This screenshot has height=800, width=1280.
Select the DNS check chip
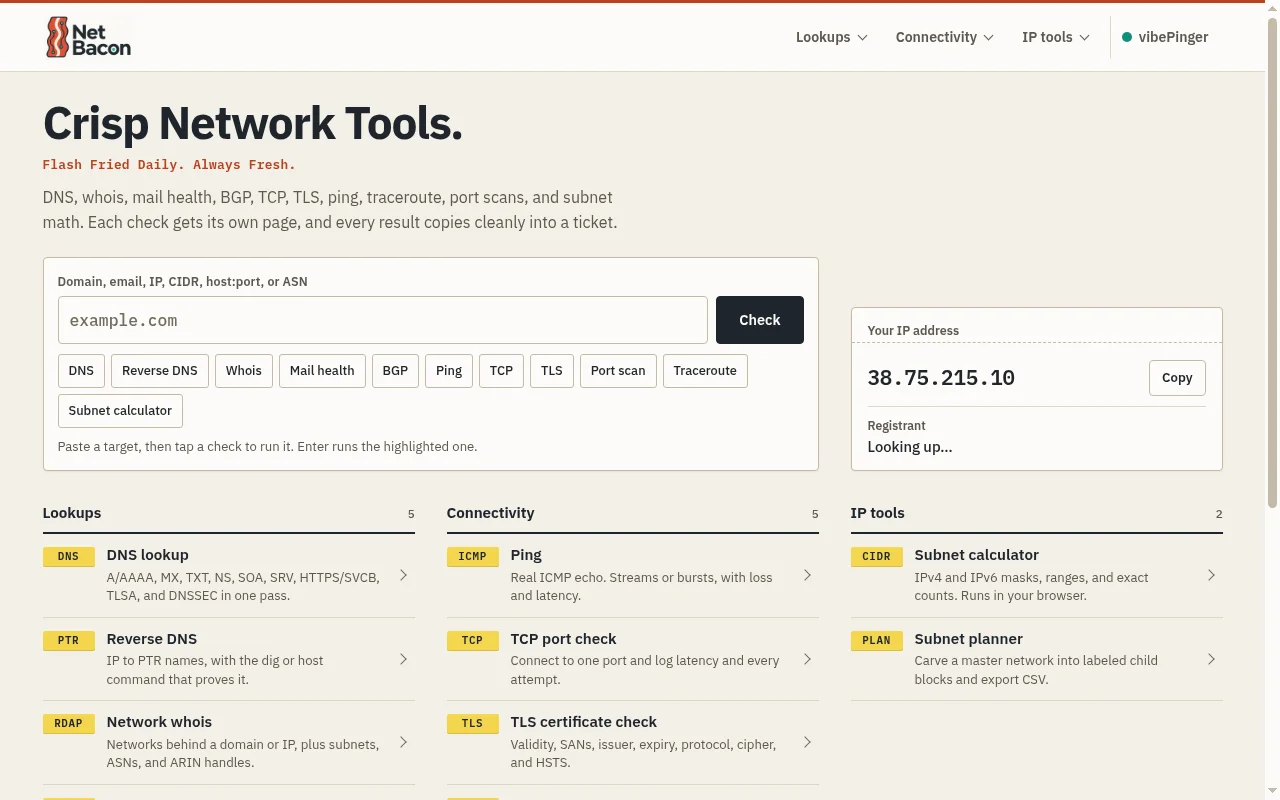pyautogui.click(x=81, y=370)
